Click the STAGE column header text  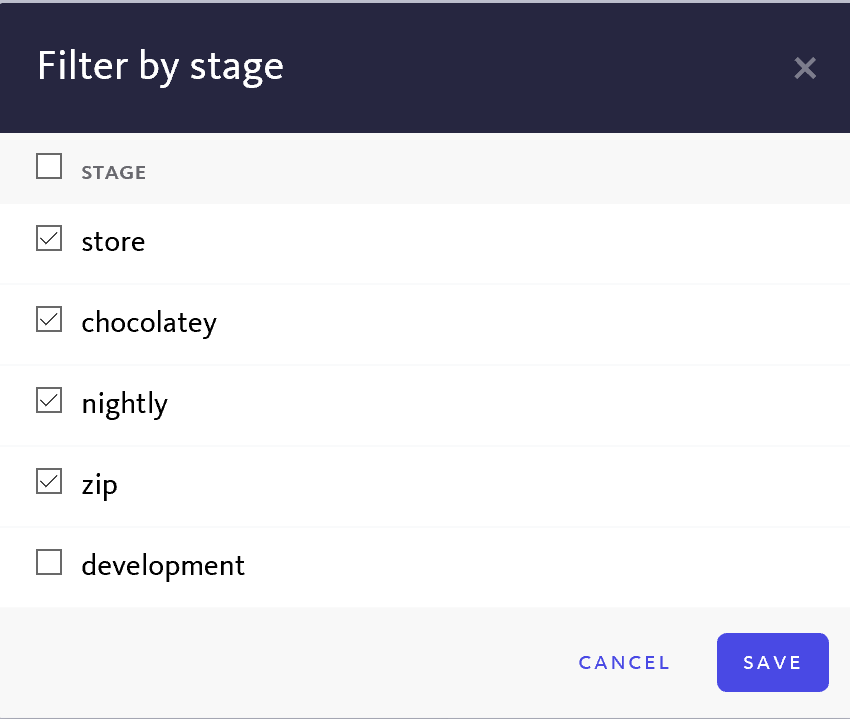pyautogui.click(x=113, y=172)
